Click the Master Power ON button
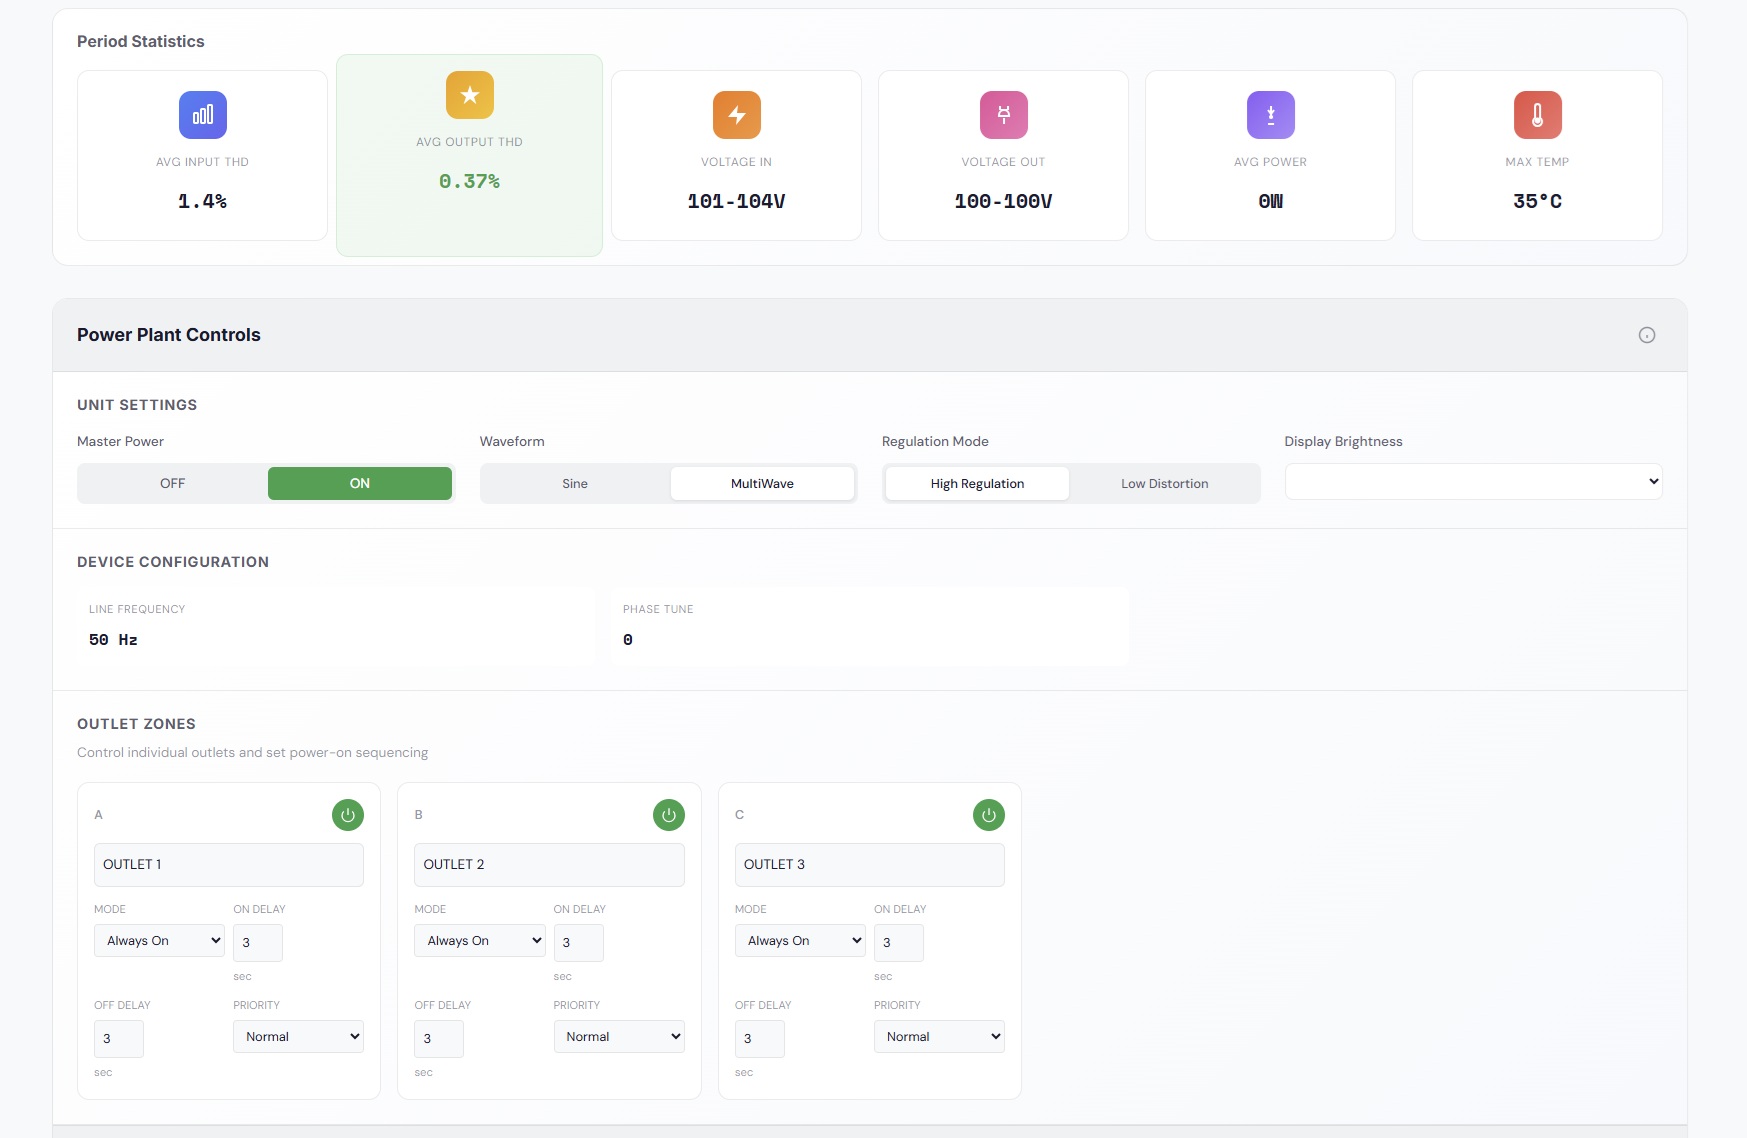The height and width of the screenshot is (1138, 1747). pyautogui.click(x=359, y=483)
